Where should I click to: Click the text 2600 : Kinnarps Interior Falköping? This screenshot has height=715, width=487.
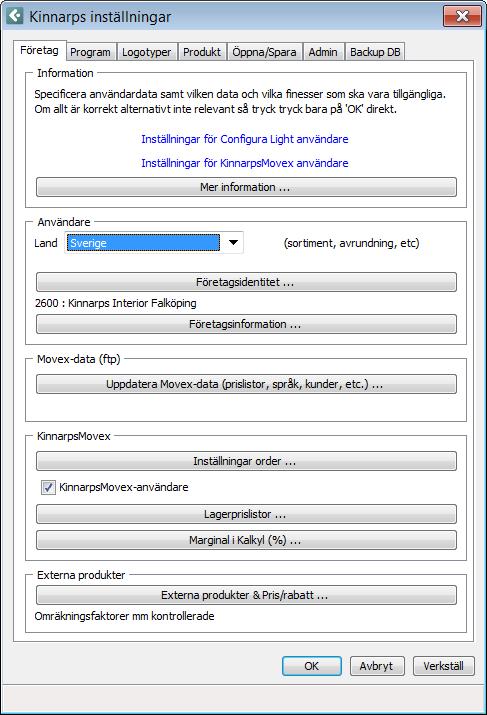[x=116, y=303]
